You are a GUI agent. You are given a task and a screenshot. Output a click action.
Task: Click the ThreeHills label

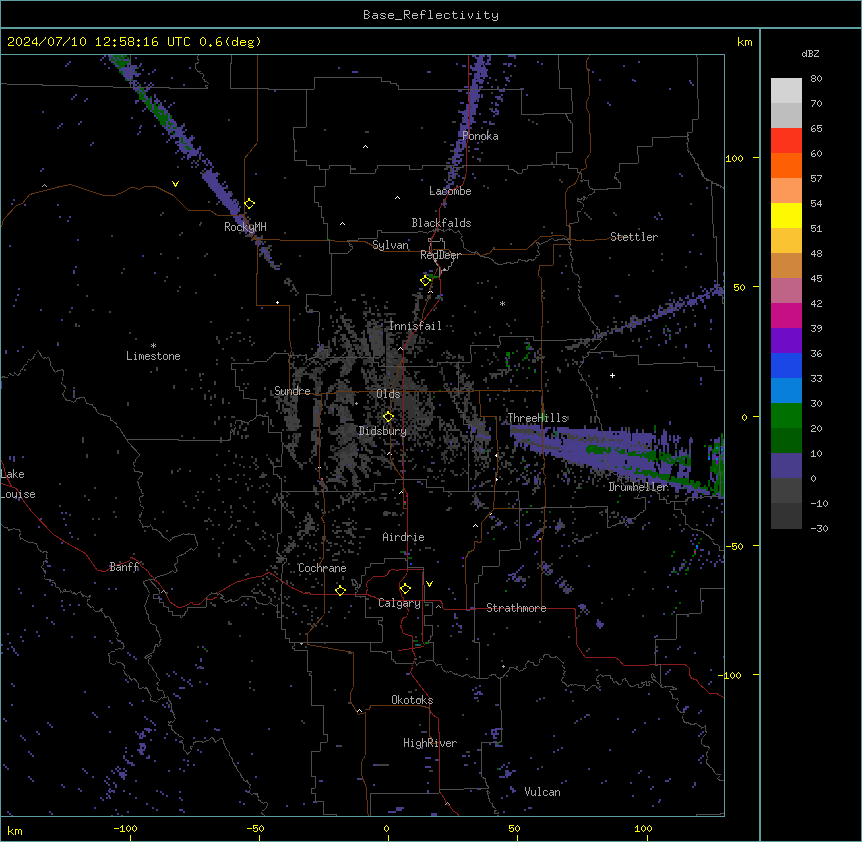[x=537, y=418]
